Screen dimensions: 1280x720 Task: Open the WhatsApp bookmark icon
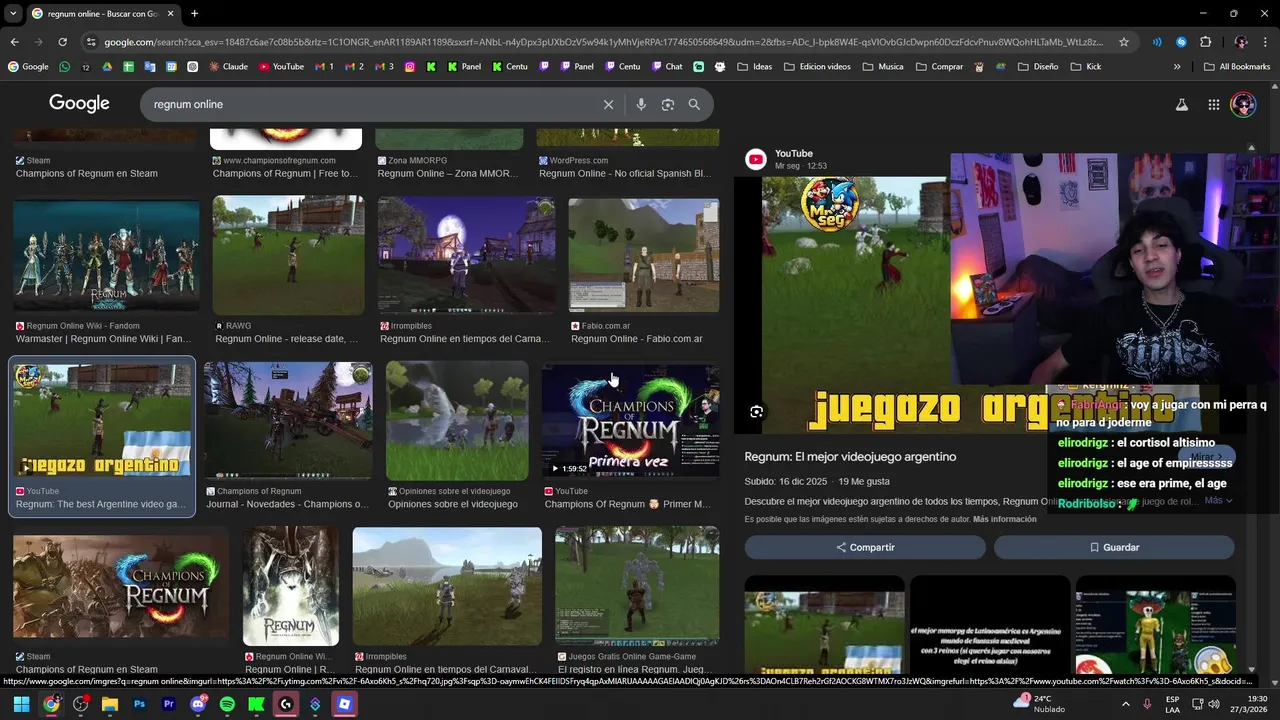tap(65, 67)
